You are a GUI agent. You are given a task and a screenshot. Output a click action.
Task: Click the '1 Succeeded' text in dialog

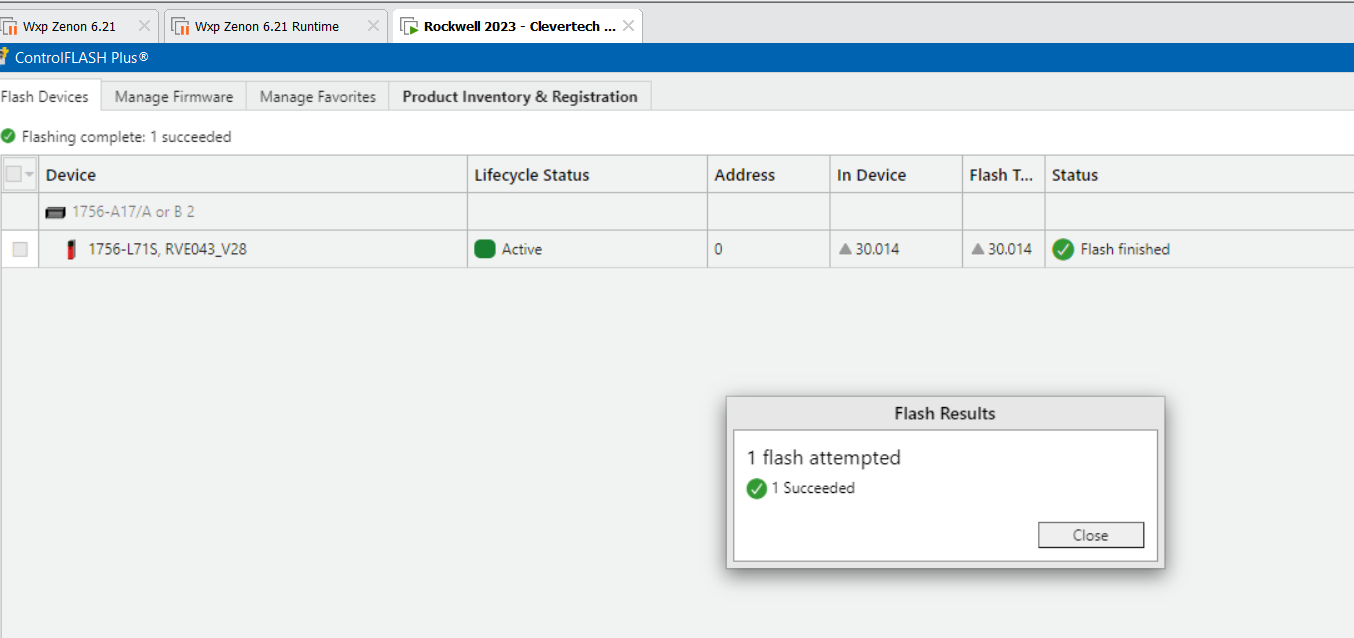click(813, 489)
